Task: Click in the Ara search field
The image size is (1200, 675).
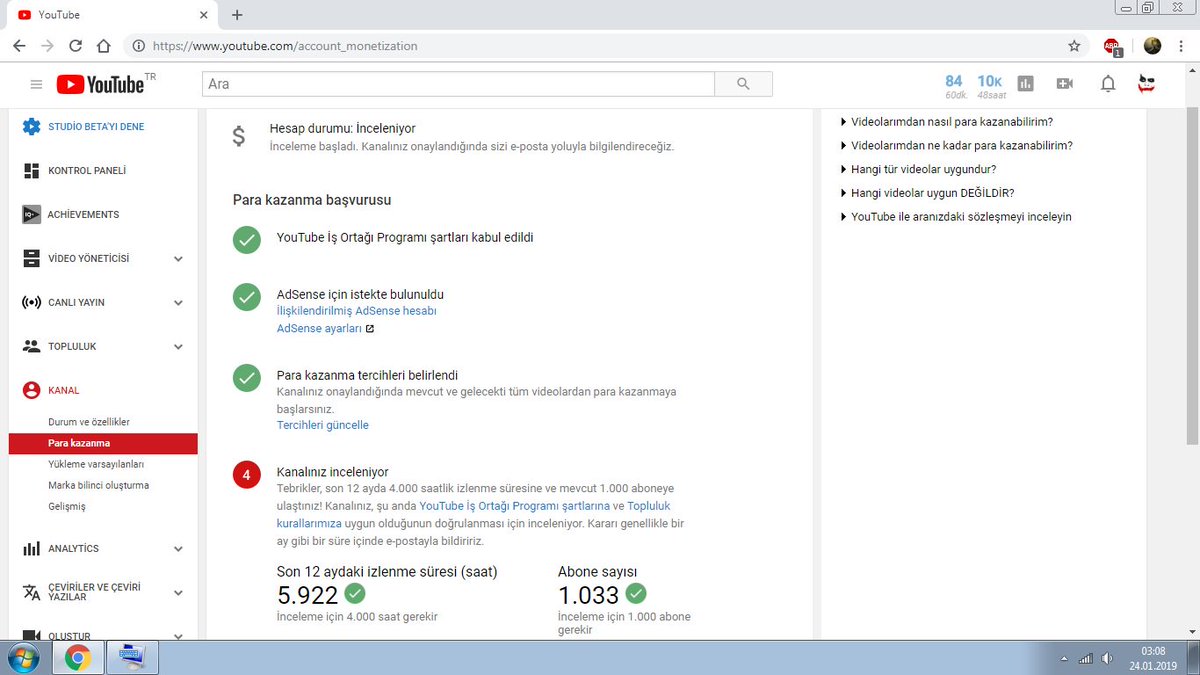Action: (458, 84)
